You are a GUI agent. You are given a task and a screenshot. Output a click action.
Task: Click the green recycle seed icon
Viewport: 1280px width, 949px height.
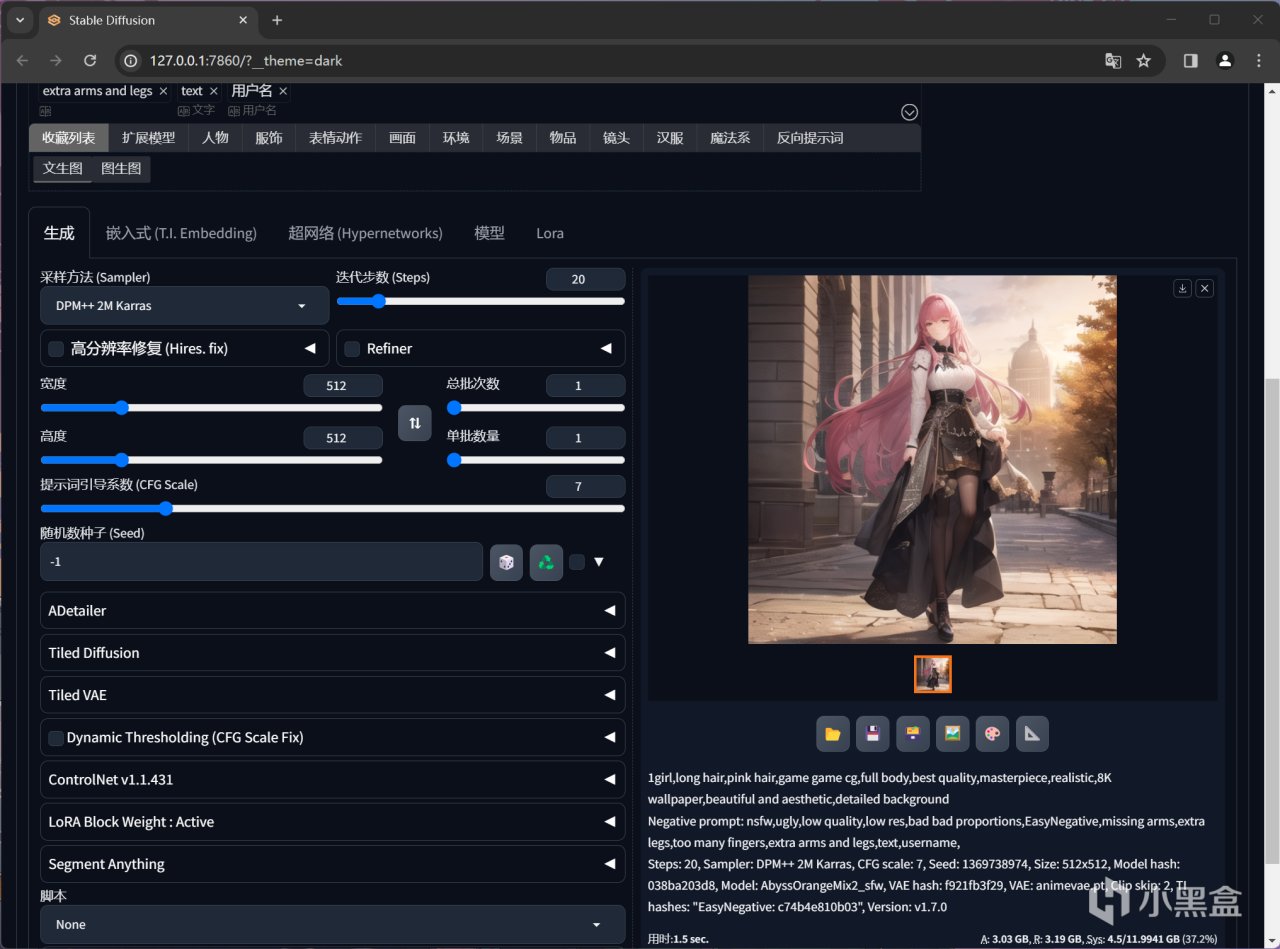(546, 562)
